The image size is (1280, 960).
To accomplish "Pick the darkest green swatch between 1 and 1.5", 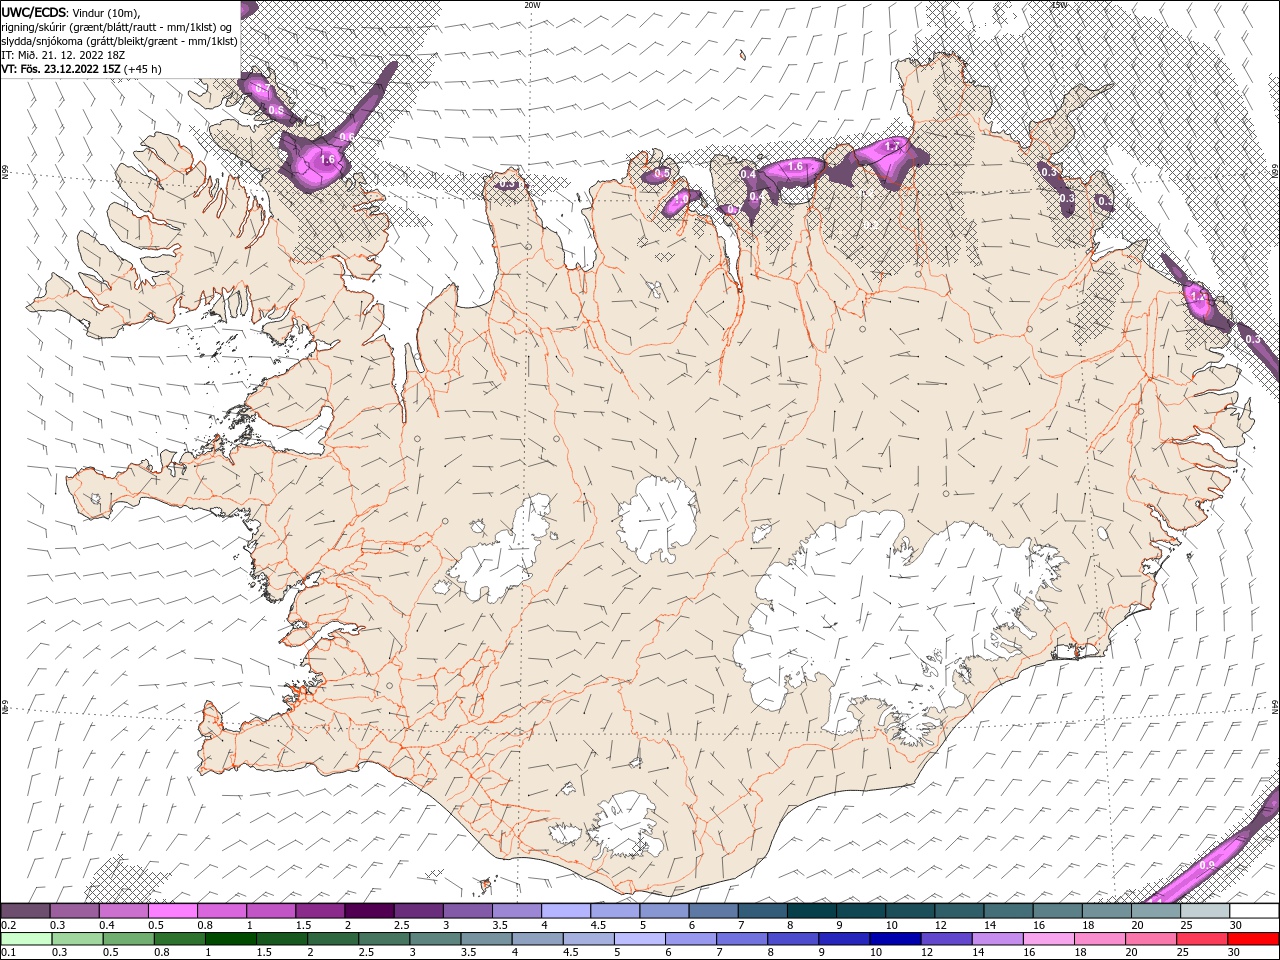I will 231,939.
